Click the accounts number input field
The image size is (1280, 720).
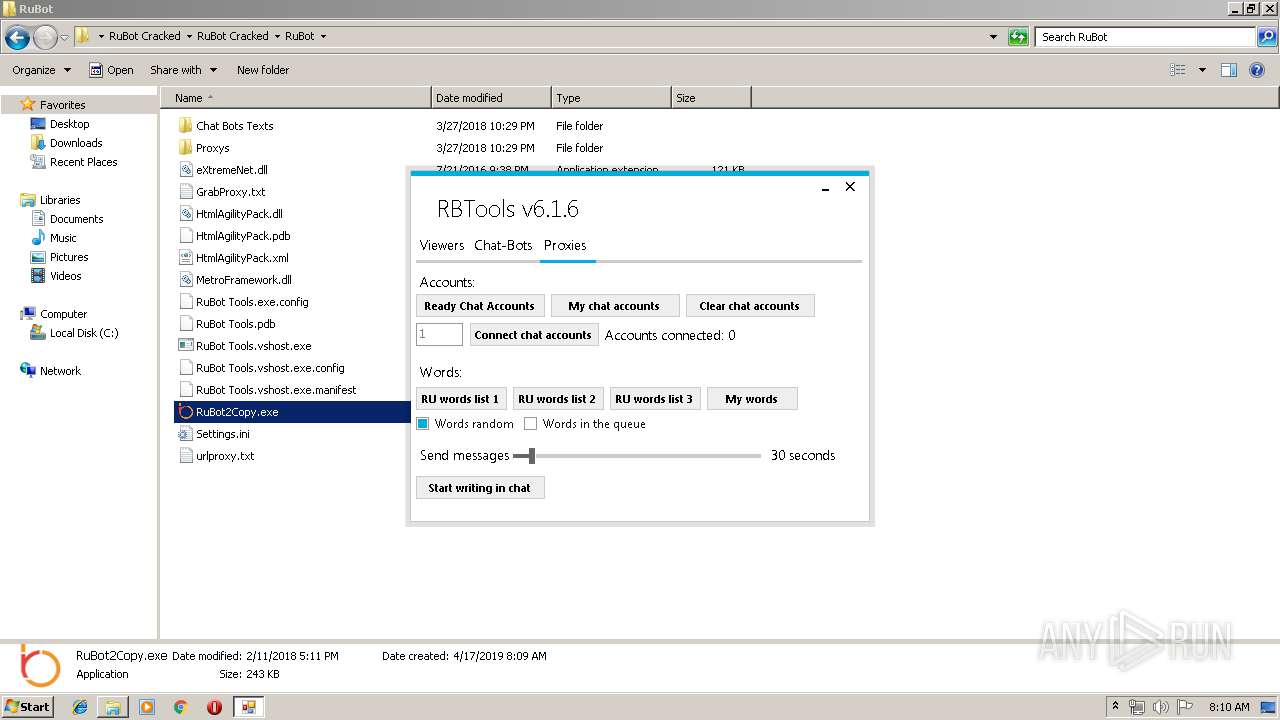439,335
